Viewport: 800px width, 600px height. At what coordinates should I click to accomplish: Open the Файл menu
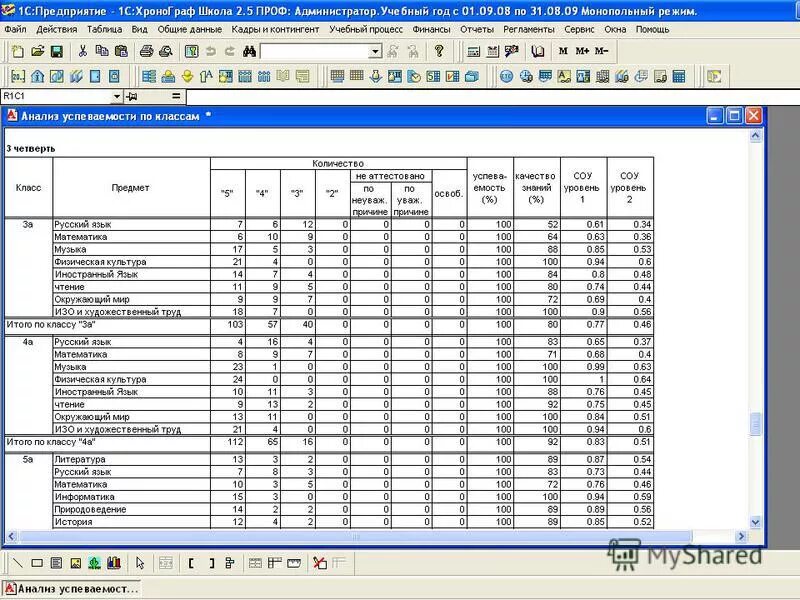15,30
